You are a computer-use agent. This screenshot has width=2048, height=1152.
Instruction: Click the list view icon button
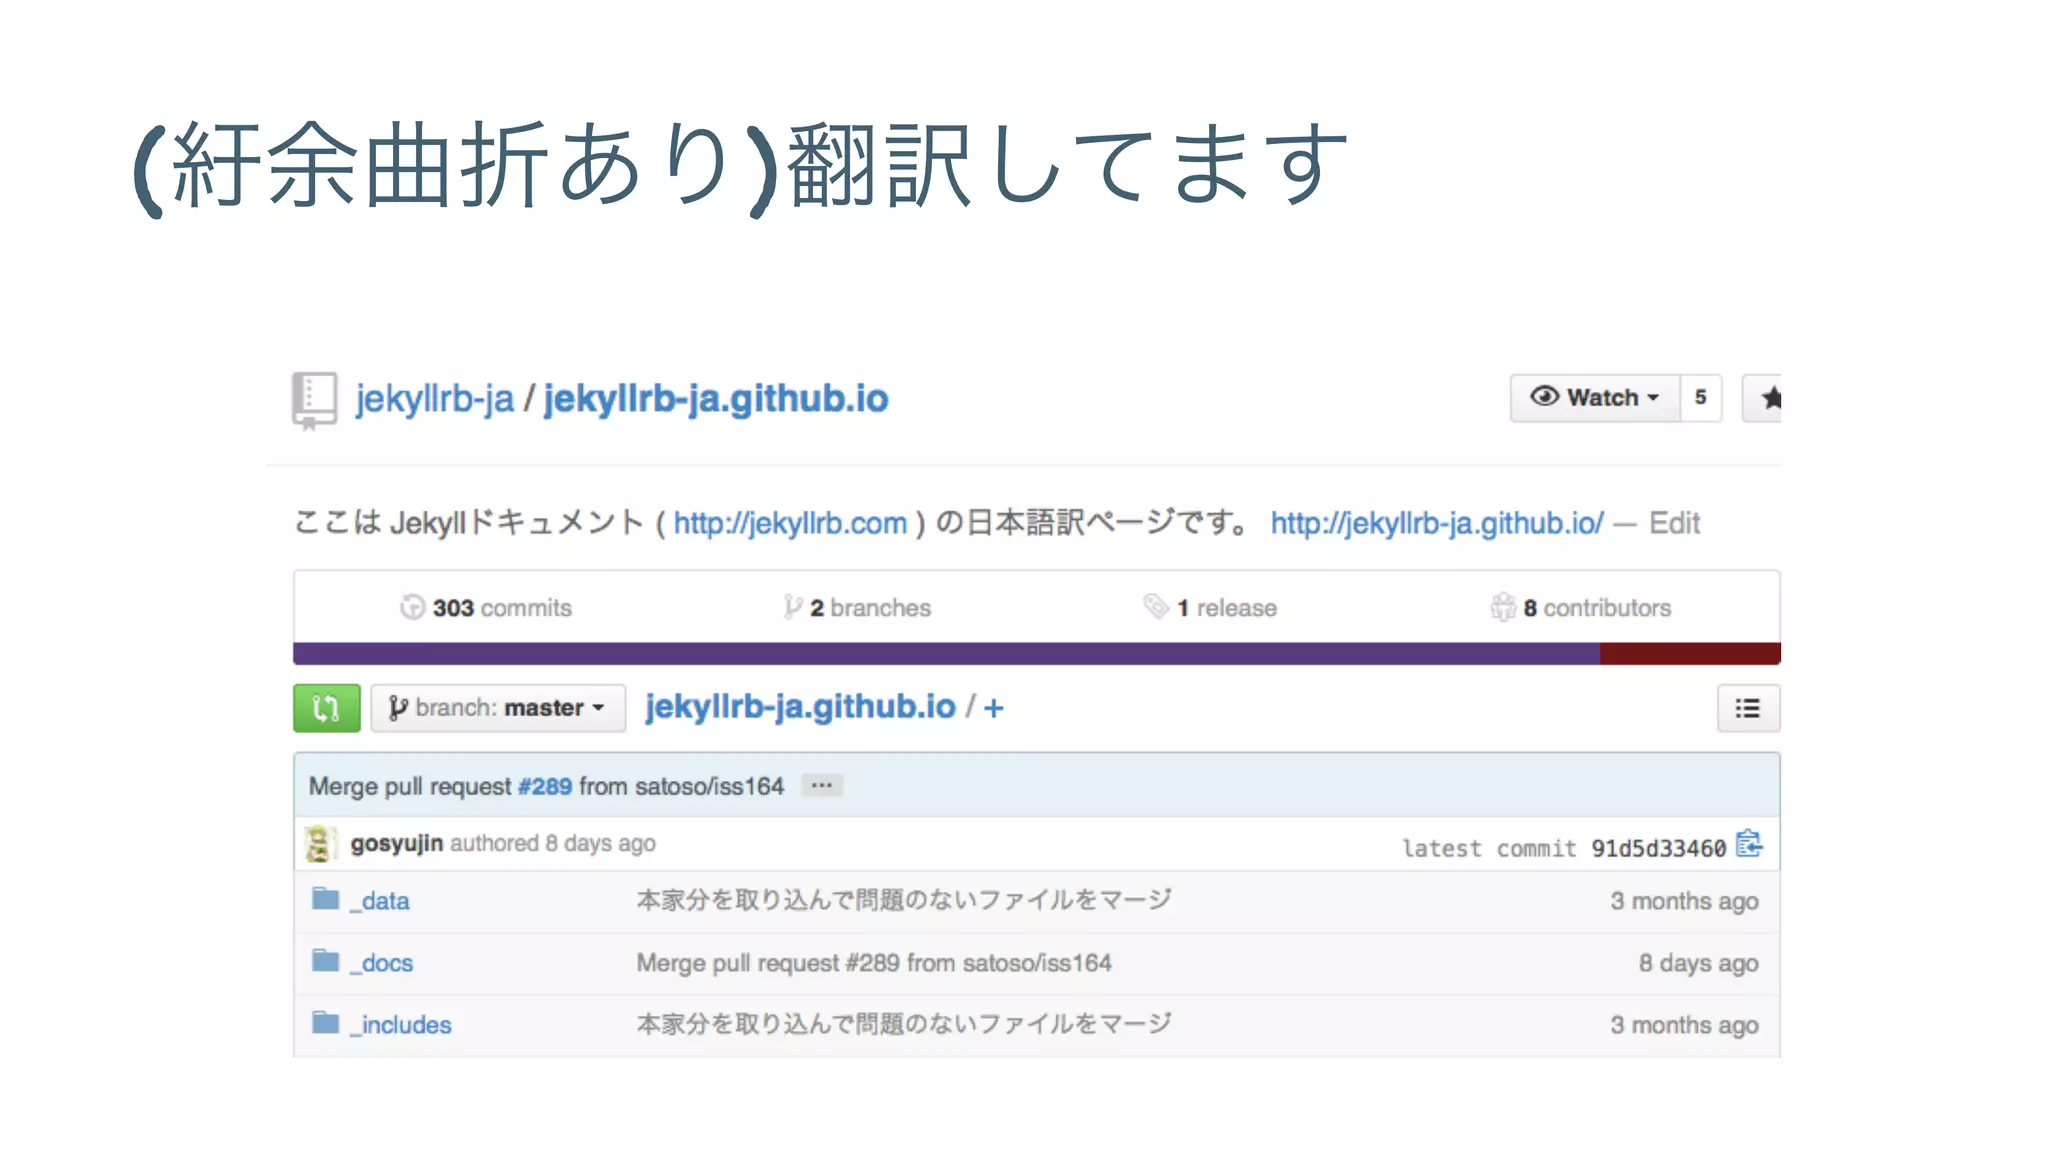(x=1748, y=708)
